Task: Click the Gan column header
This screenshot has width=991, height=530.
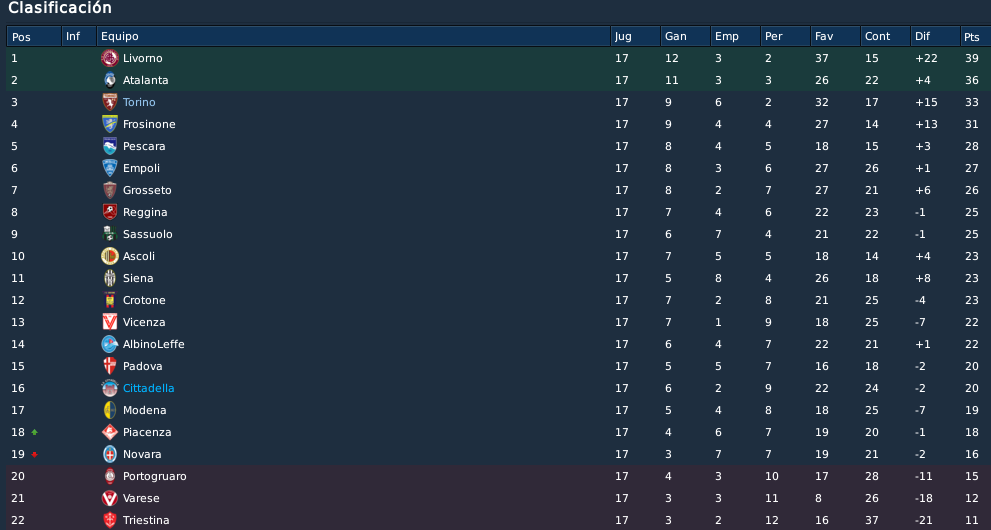Action: click(x=685, y=37)
